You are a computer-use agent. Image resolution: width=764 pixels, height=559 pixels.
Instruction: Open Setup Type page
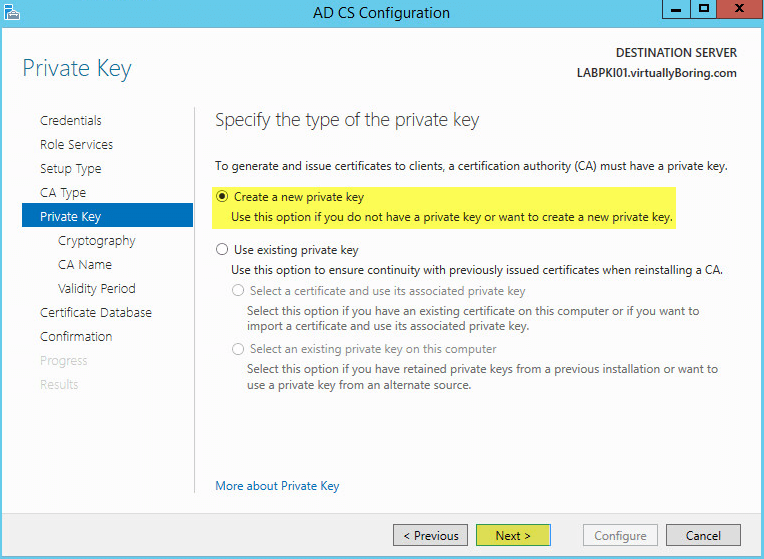click(70, 169)
